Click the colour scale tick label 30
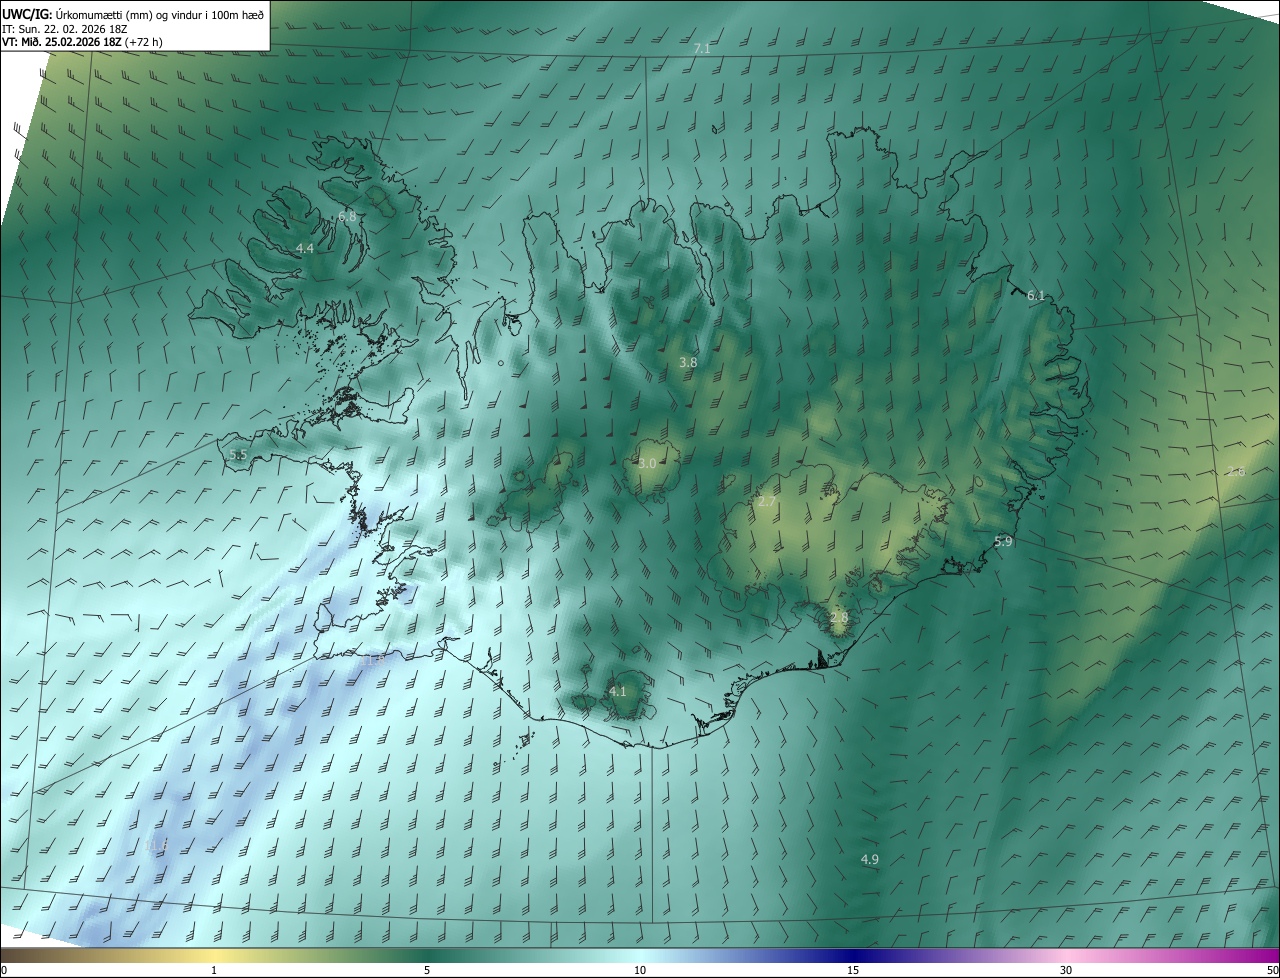 pos(1066,970)
